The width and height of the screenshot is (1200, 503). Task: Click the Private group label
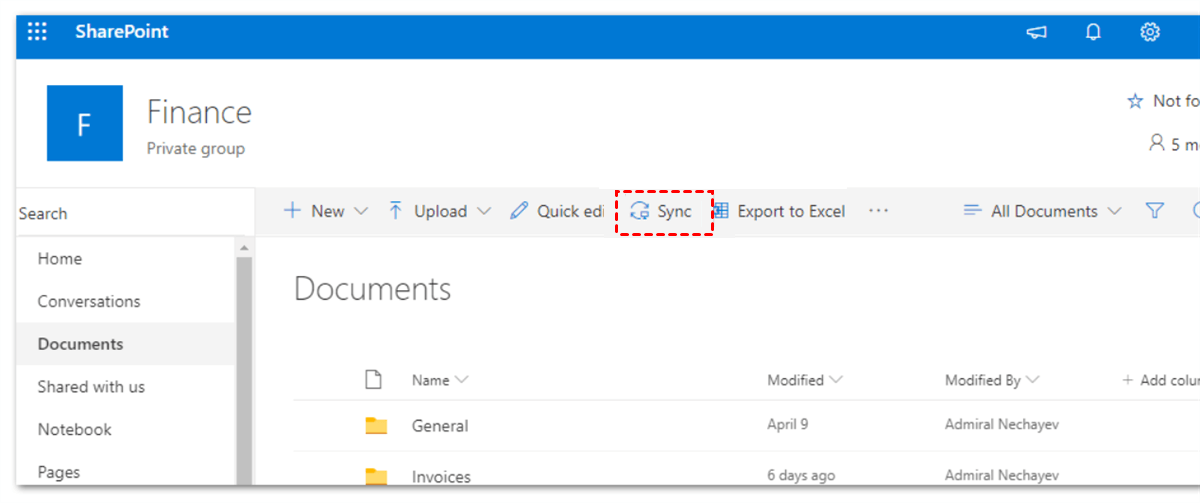coord(196,149)
